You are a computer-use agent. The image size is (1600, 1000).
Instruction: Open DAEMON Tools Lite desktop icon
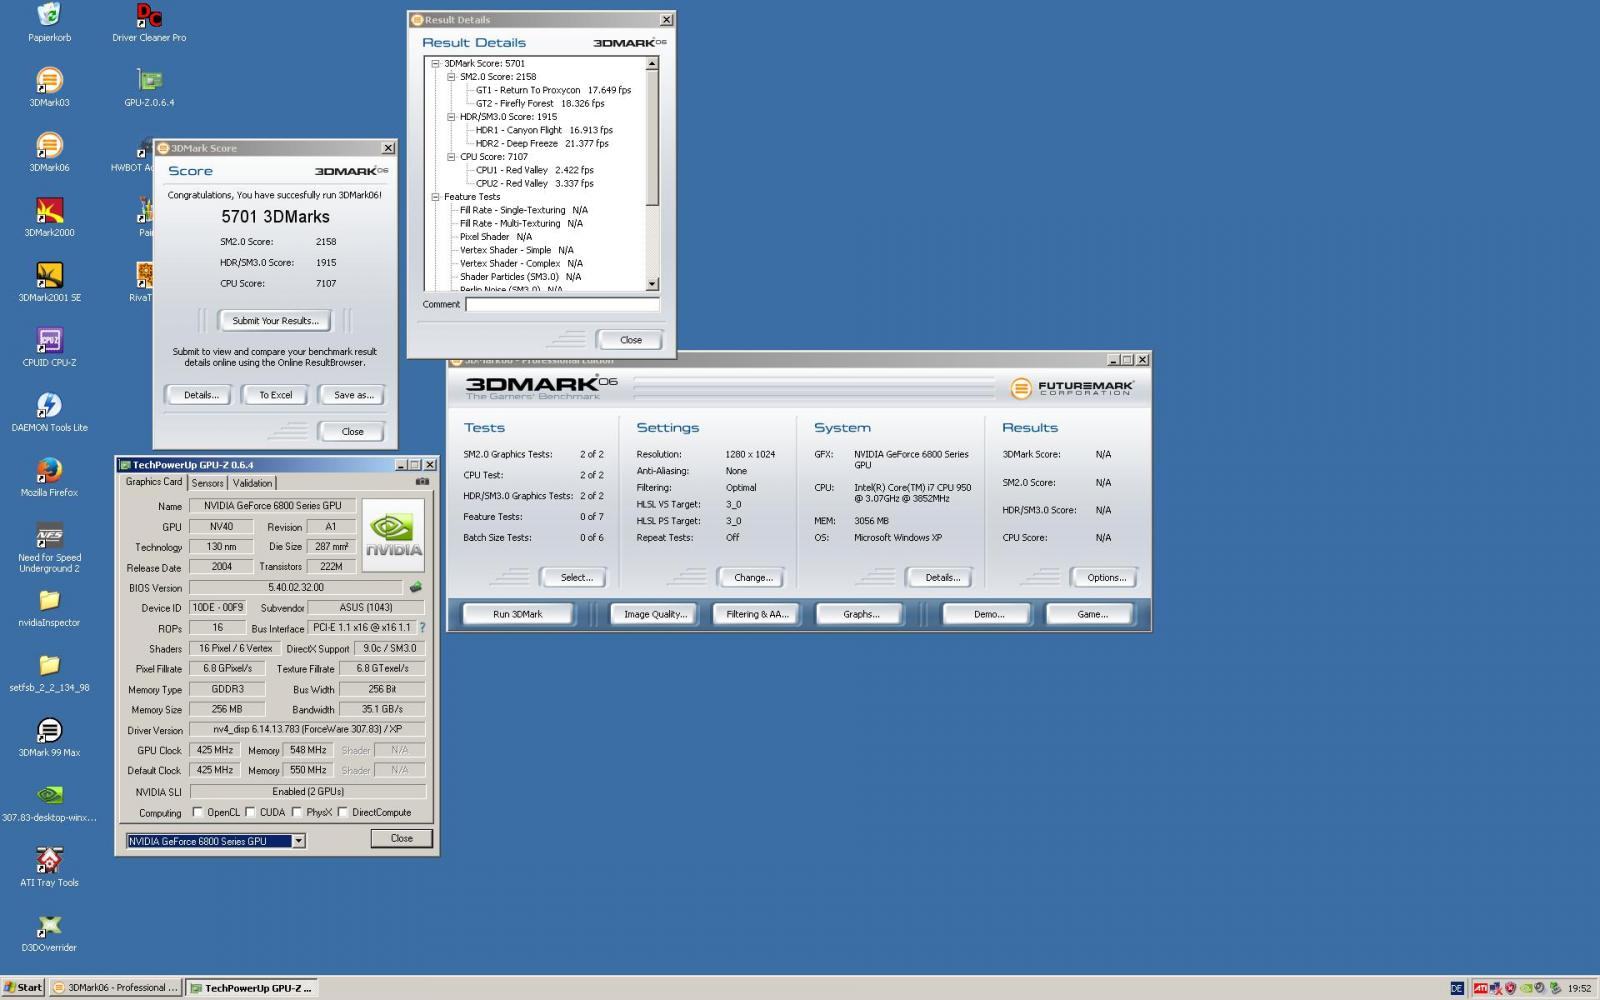tap(49, 406)
